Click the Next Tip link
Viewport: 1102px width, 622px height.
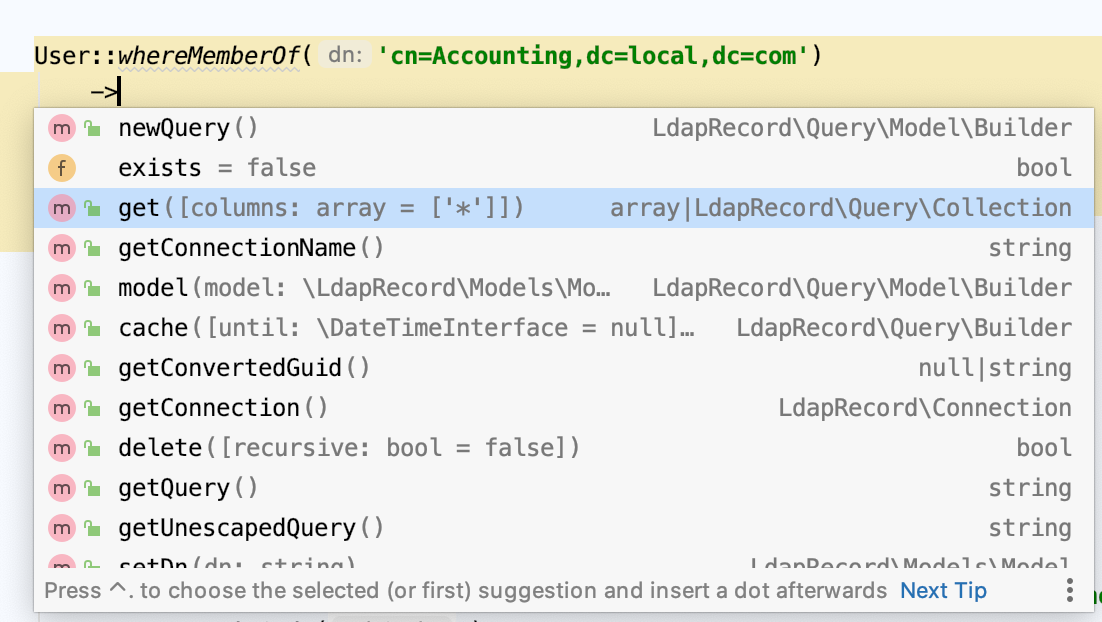[942, 590]
